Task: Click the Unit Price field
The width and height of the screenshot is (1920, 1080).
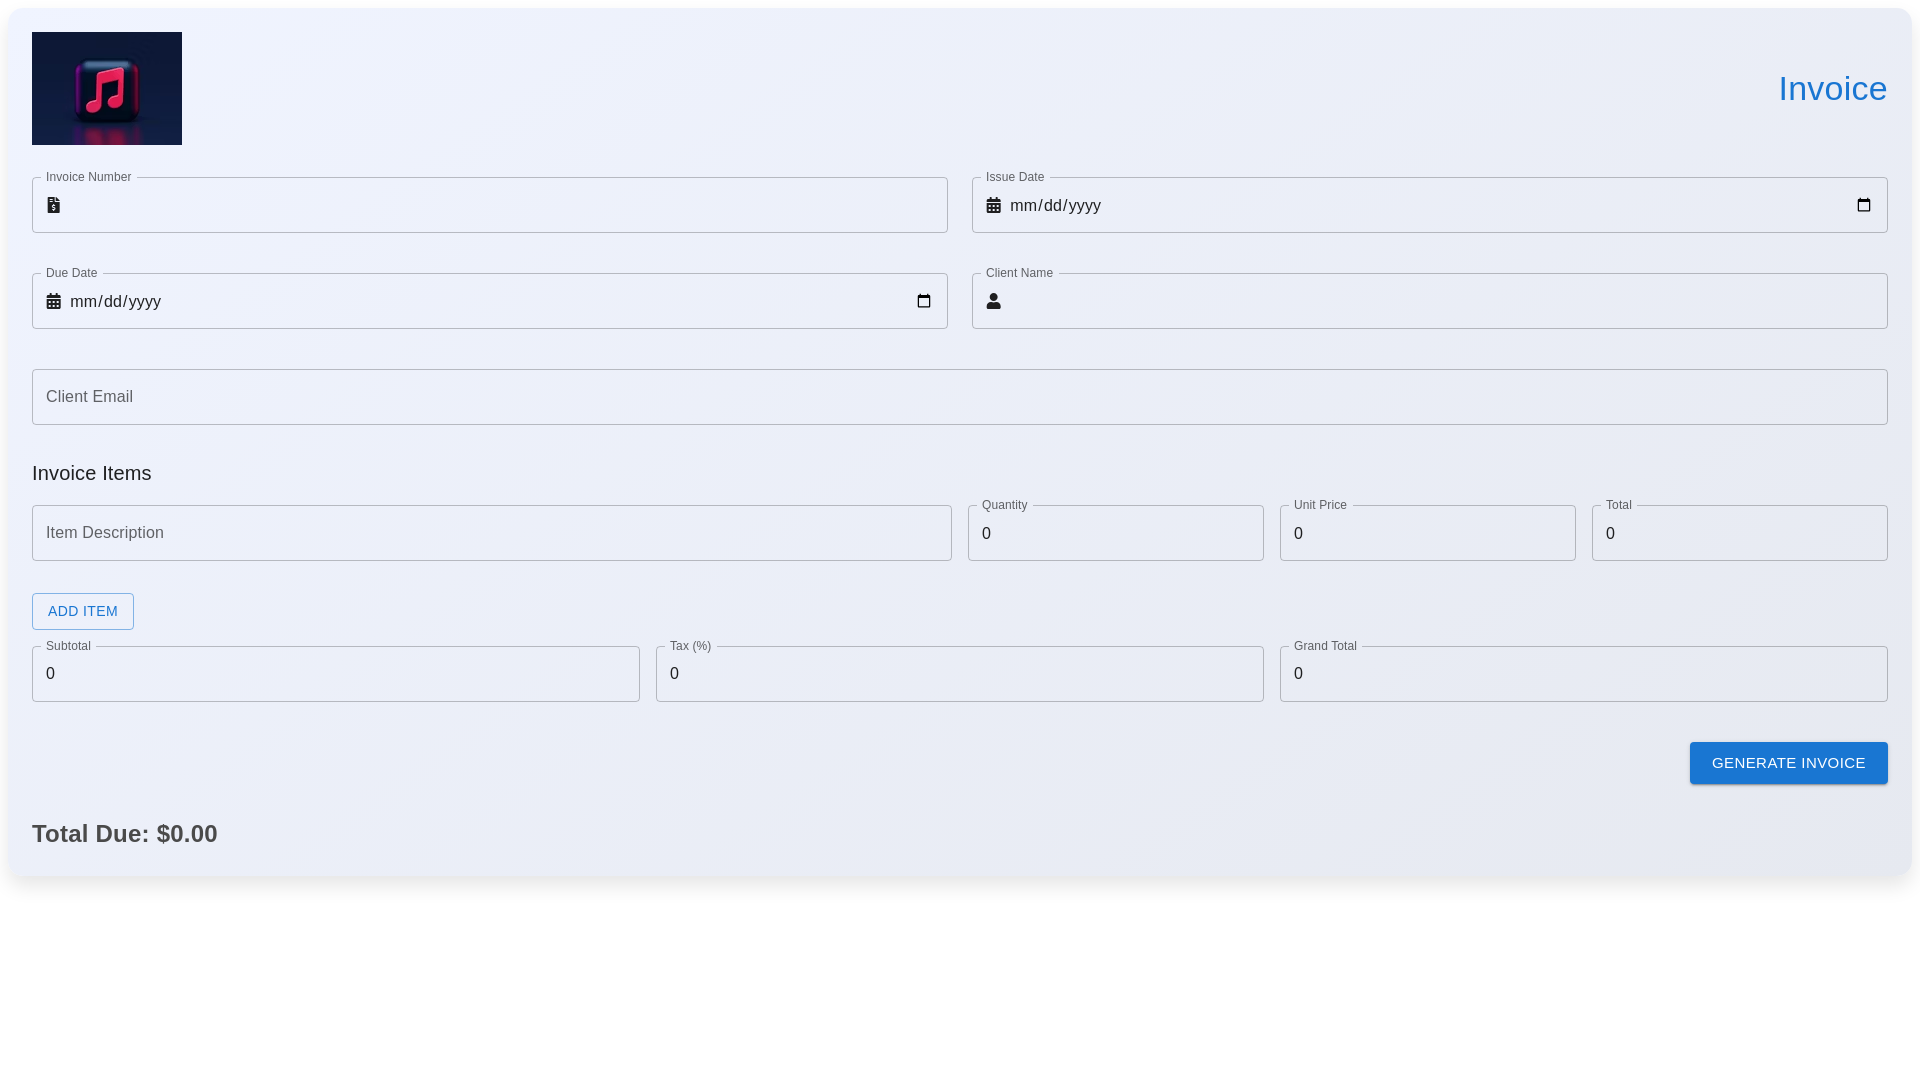Action: point(1427,533)
